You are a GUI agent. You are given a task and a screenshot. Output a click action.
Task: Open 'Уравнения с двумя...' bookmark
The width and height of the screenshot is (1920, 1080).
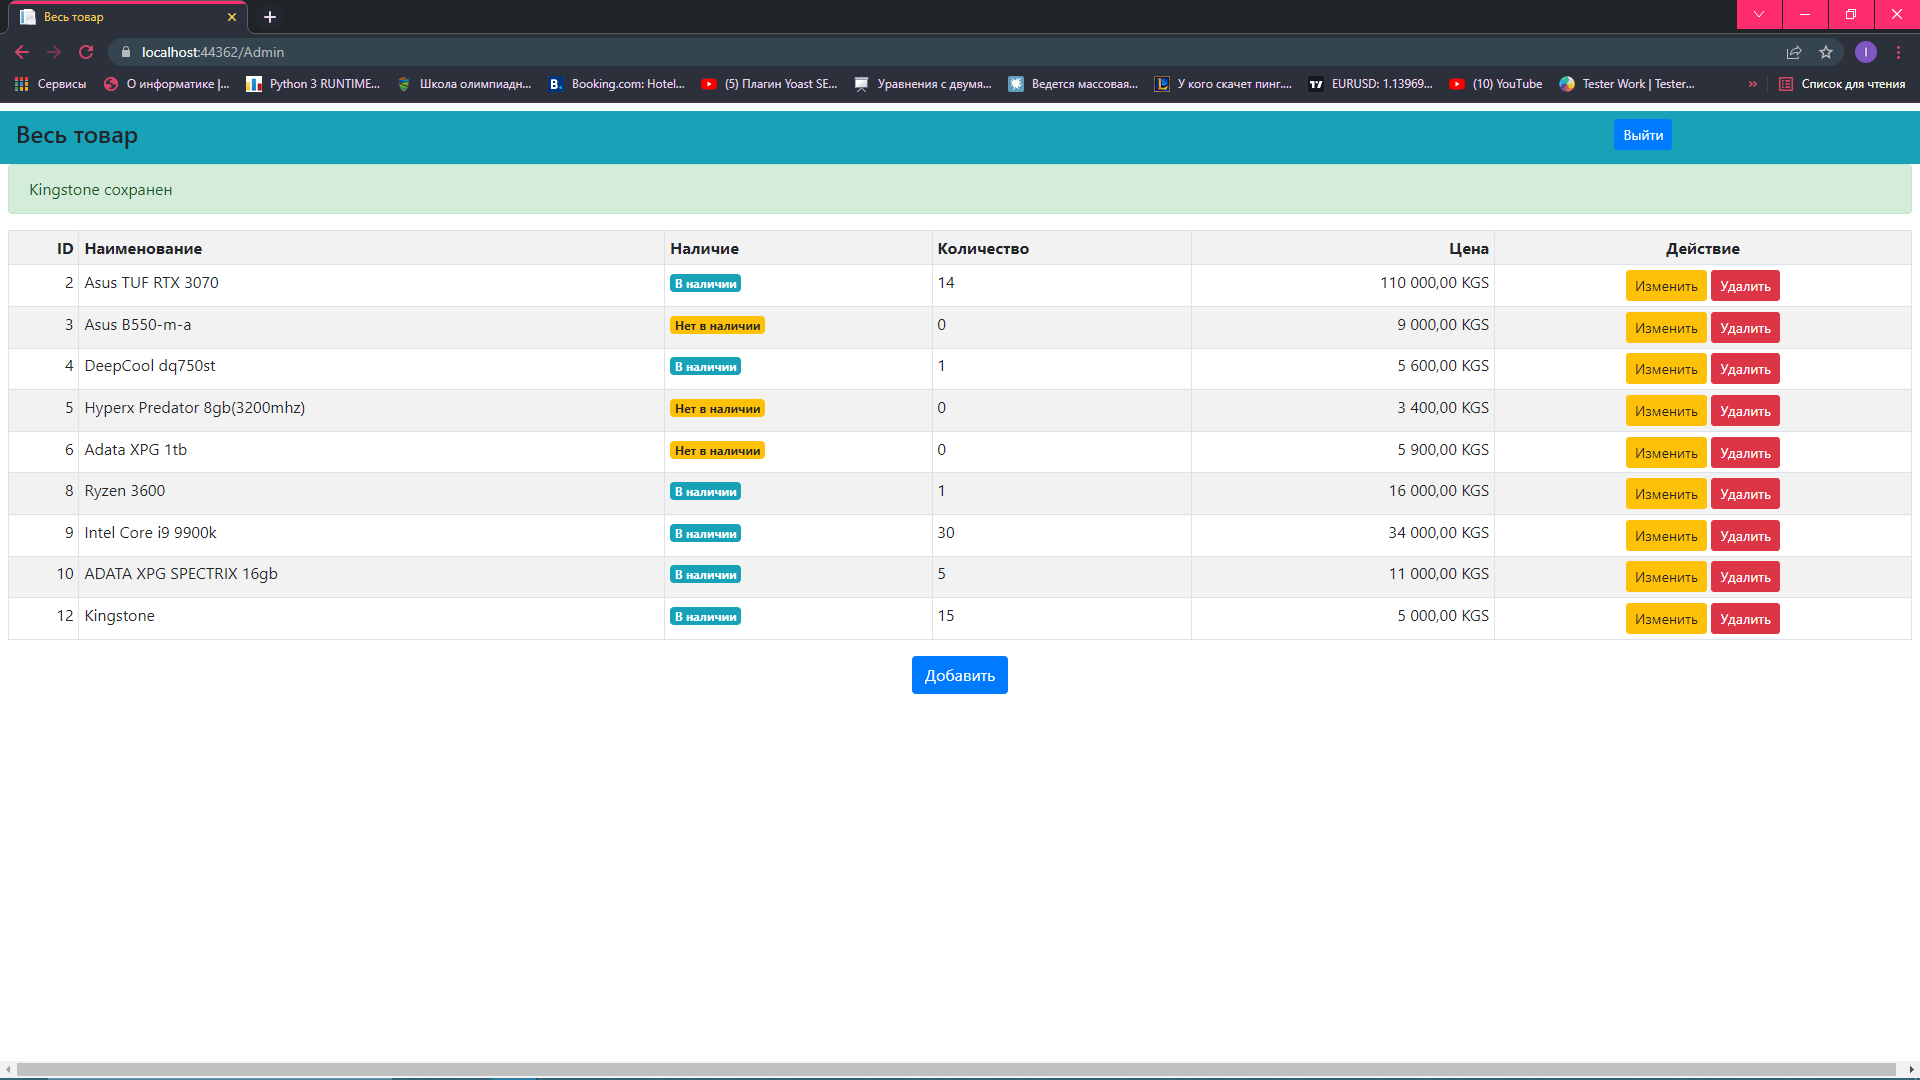tap(922, 84)
